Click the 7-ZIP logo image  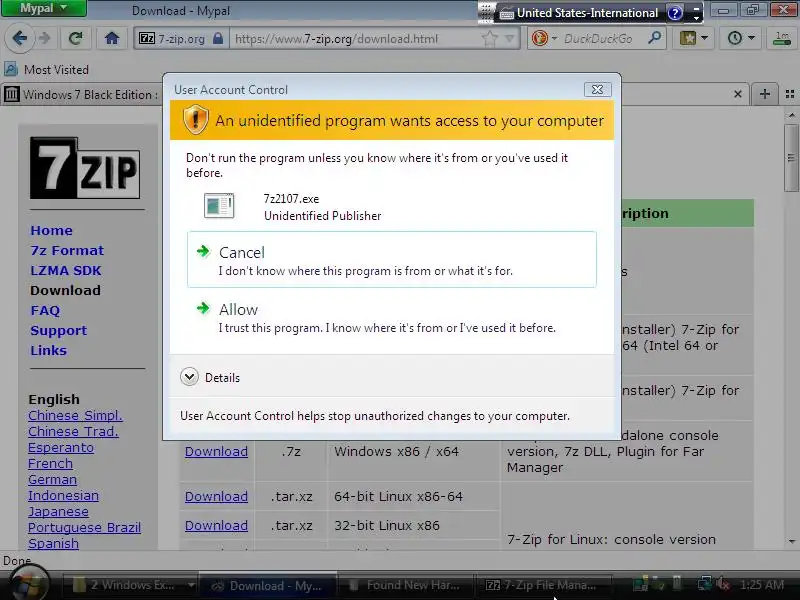85,168
